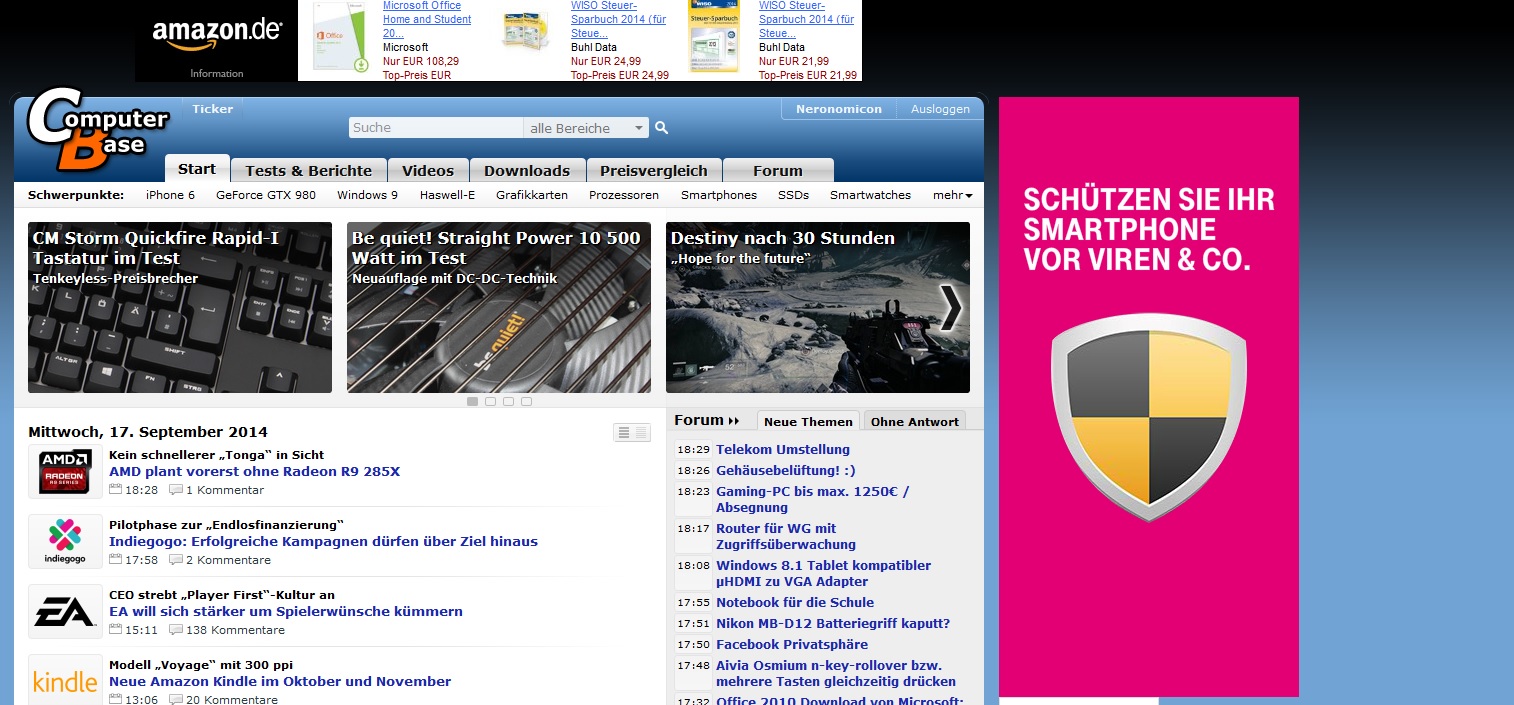Click inside the Suche search field
1514x705 pixels.
coord(436,128)
